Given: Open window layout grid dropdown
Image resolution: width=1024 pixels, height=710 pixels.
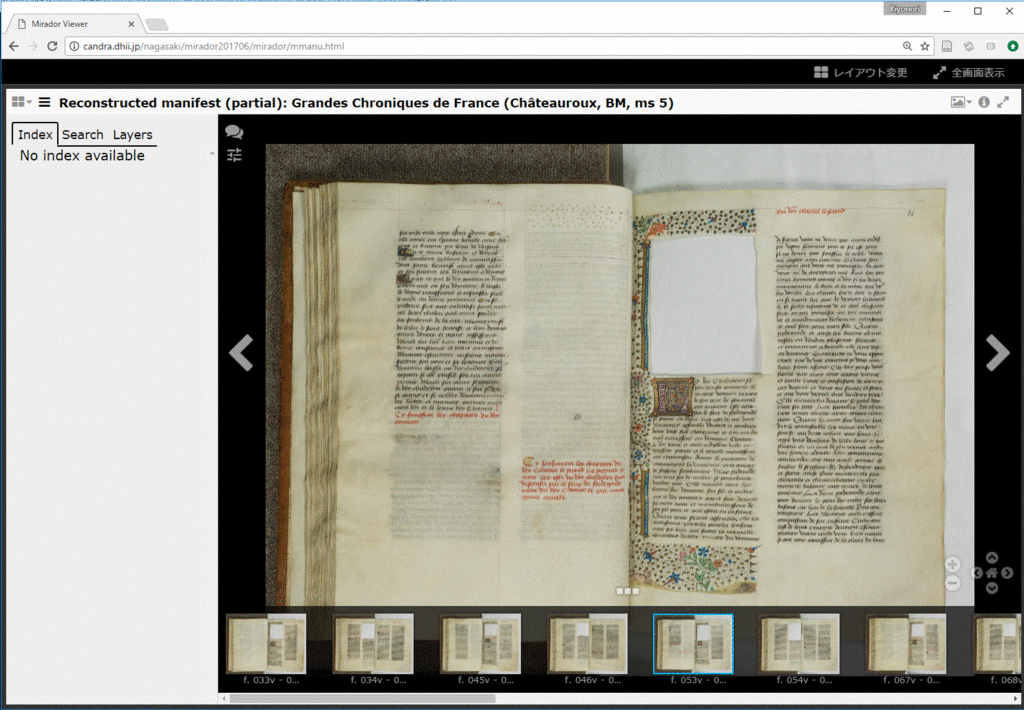Looking at the screenshot, I should point(21,102).
